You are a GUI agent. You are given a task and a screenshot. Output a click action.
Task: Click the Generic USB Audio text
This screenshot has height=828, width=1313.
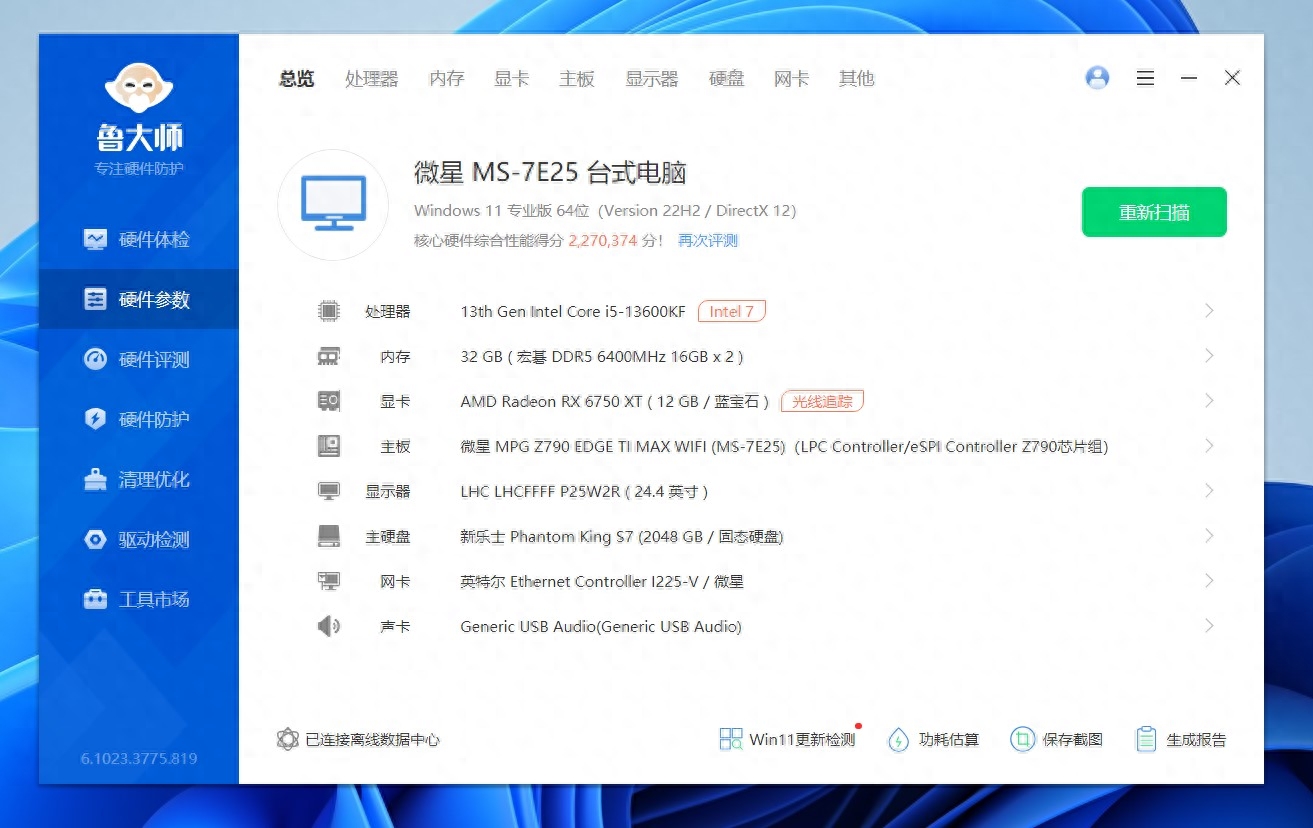601,627
